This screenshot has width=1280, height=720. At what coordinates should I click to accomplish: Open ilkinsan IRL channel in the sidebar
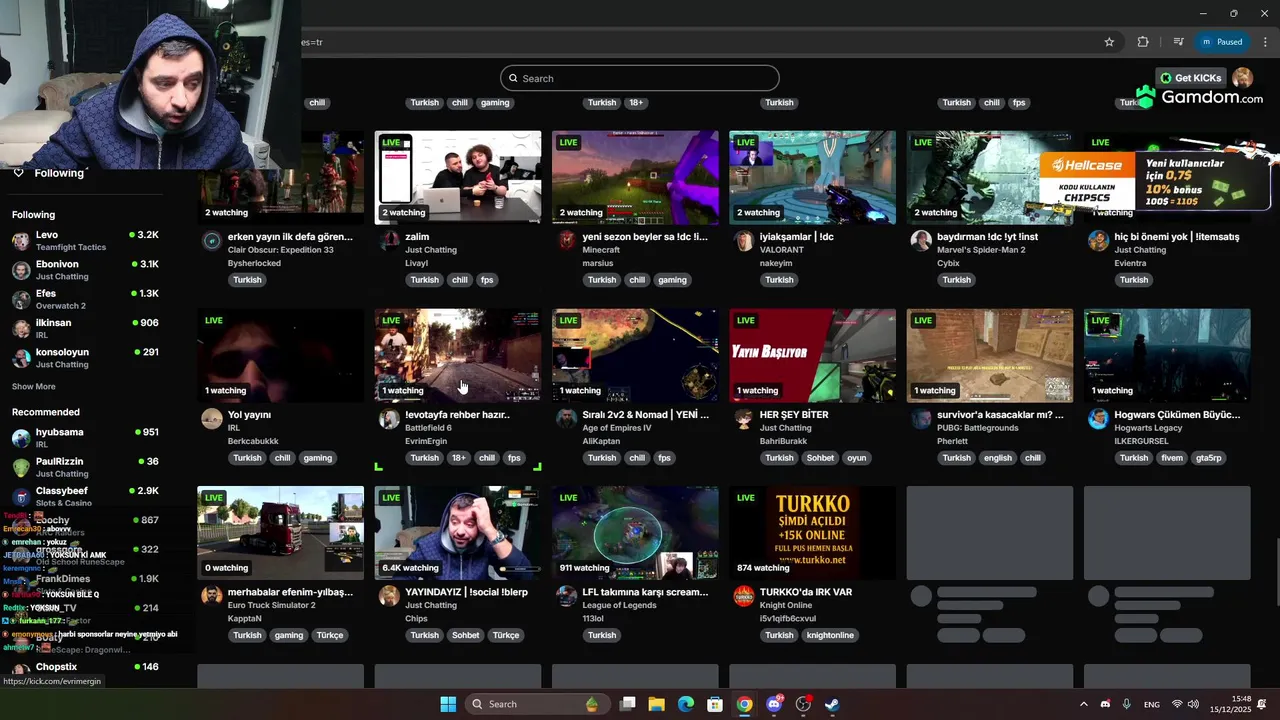(x=85, y=329)
